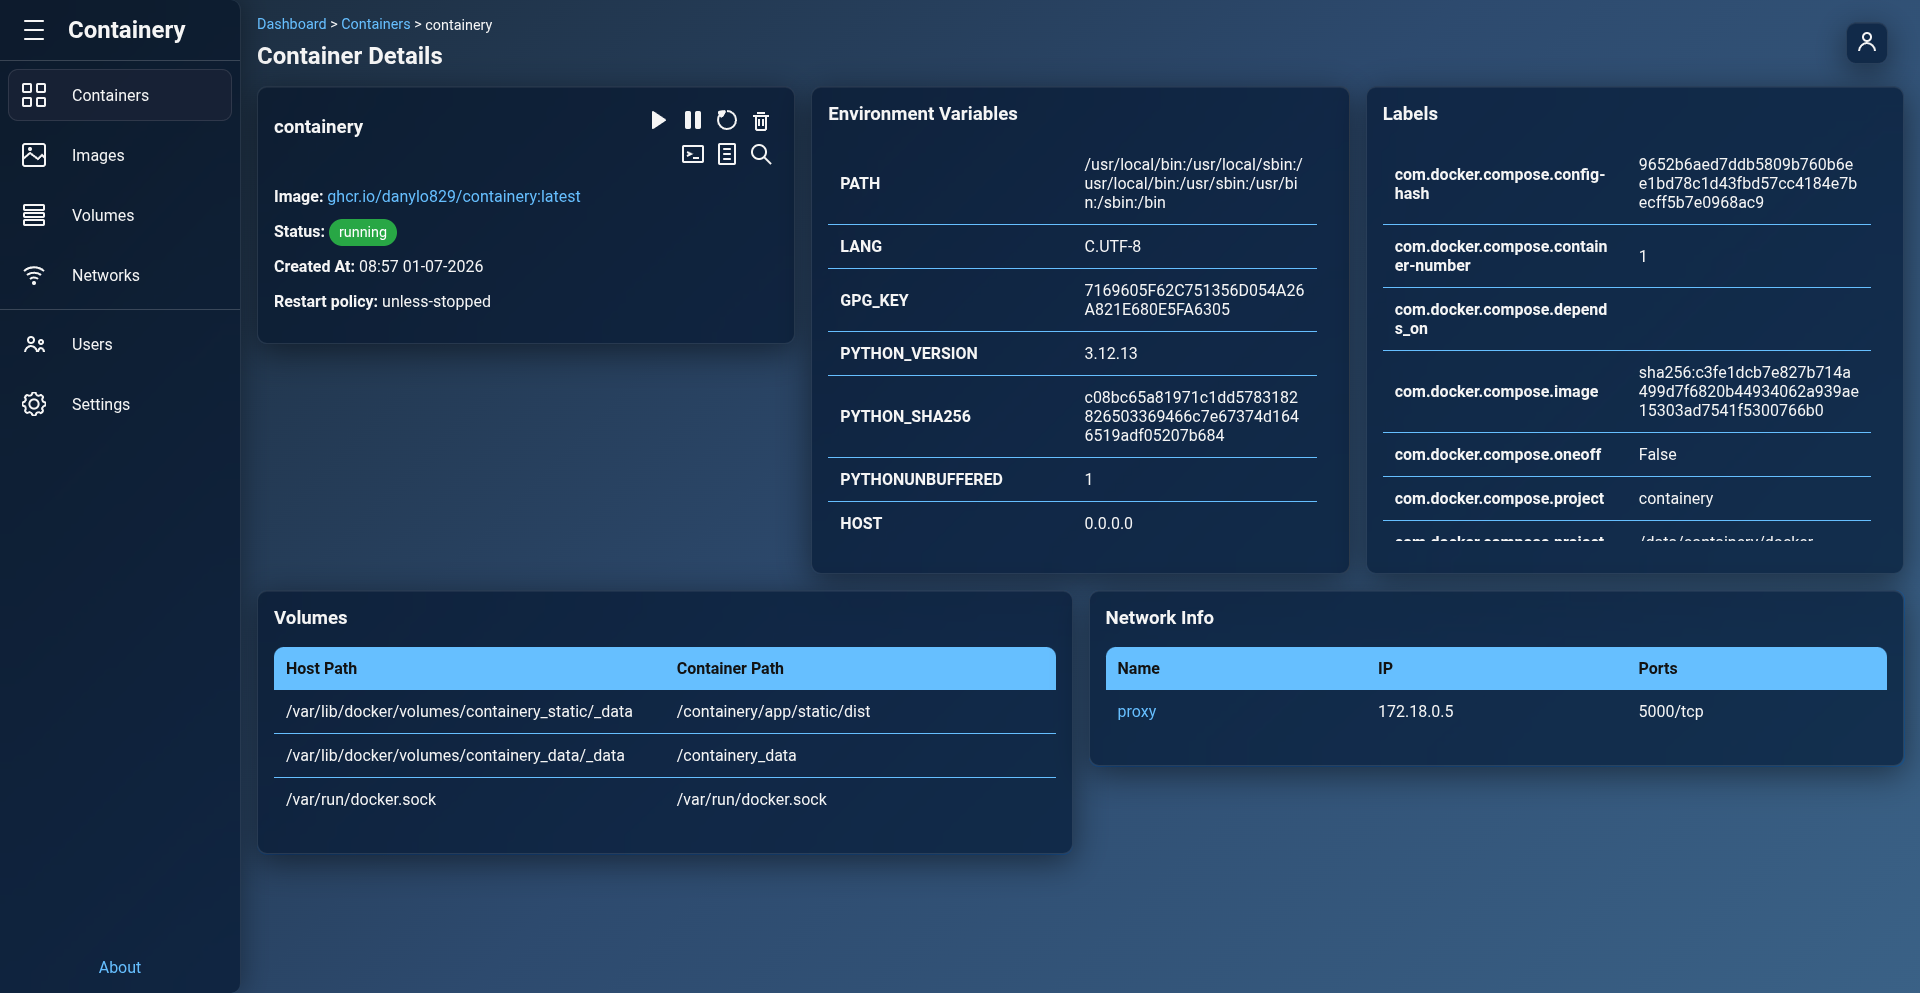The width and height of the screenshot is (1920, 993).
Task: Inspect the container with the magnifier icon
Action: [x=761, y=154]
